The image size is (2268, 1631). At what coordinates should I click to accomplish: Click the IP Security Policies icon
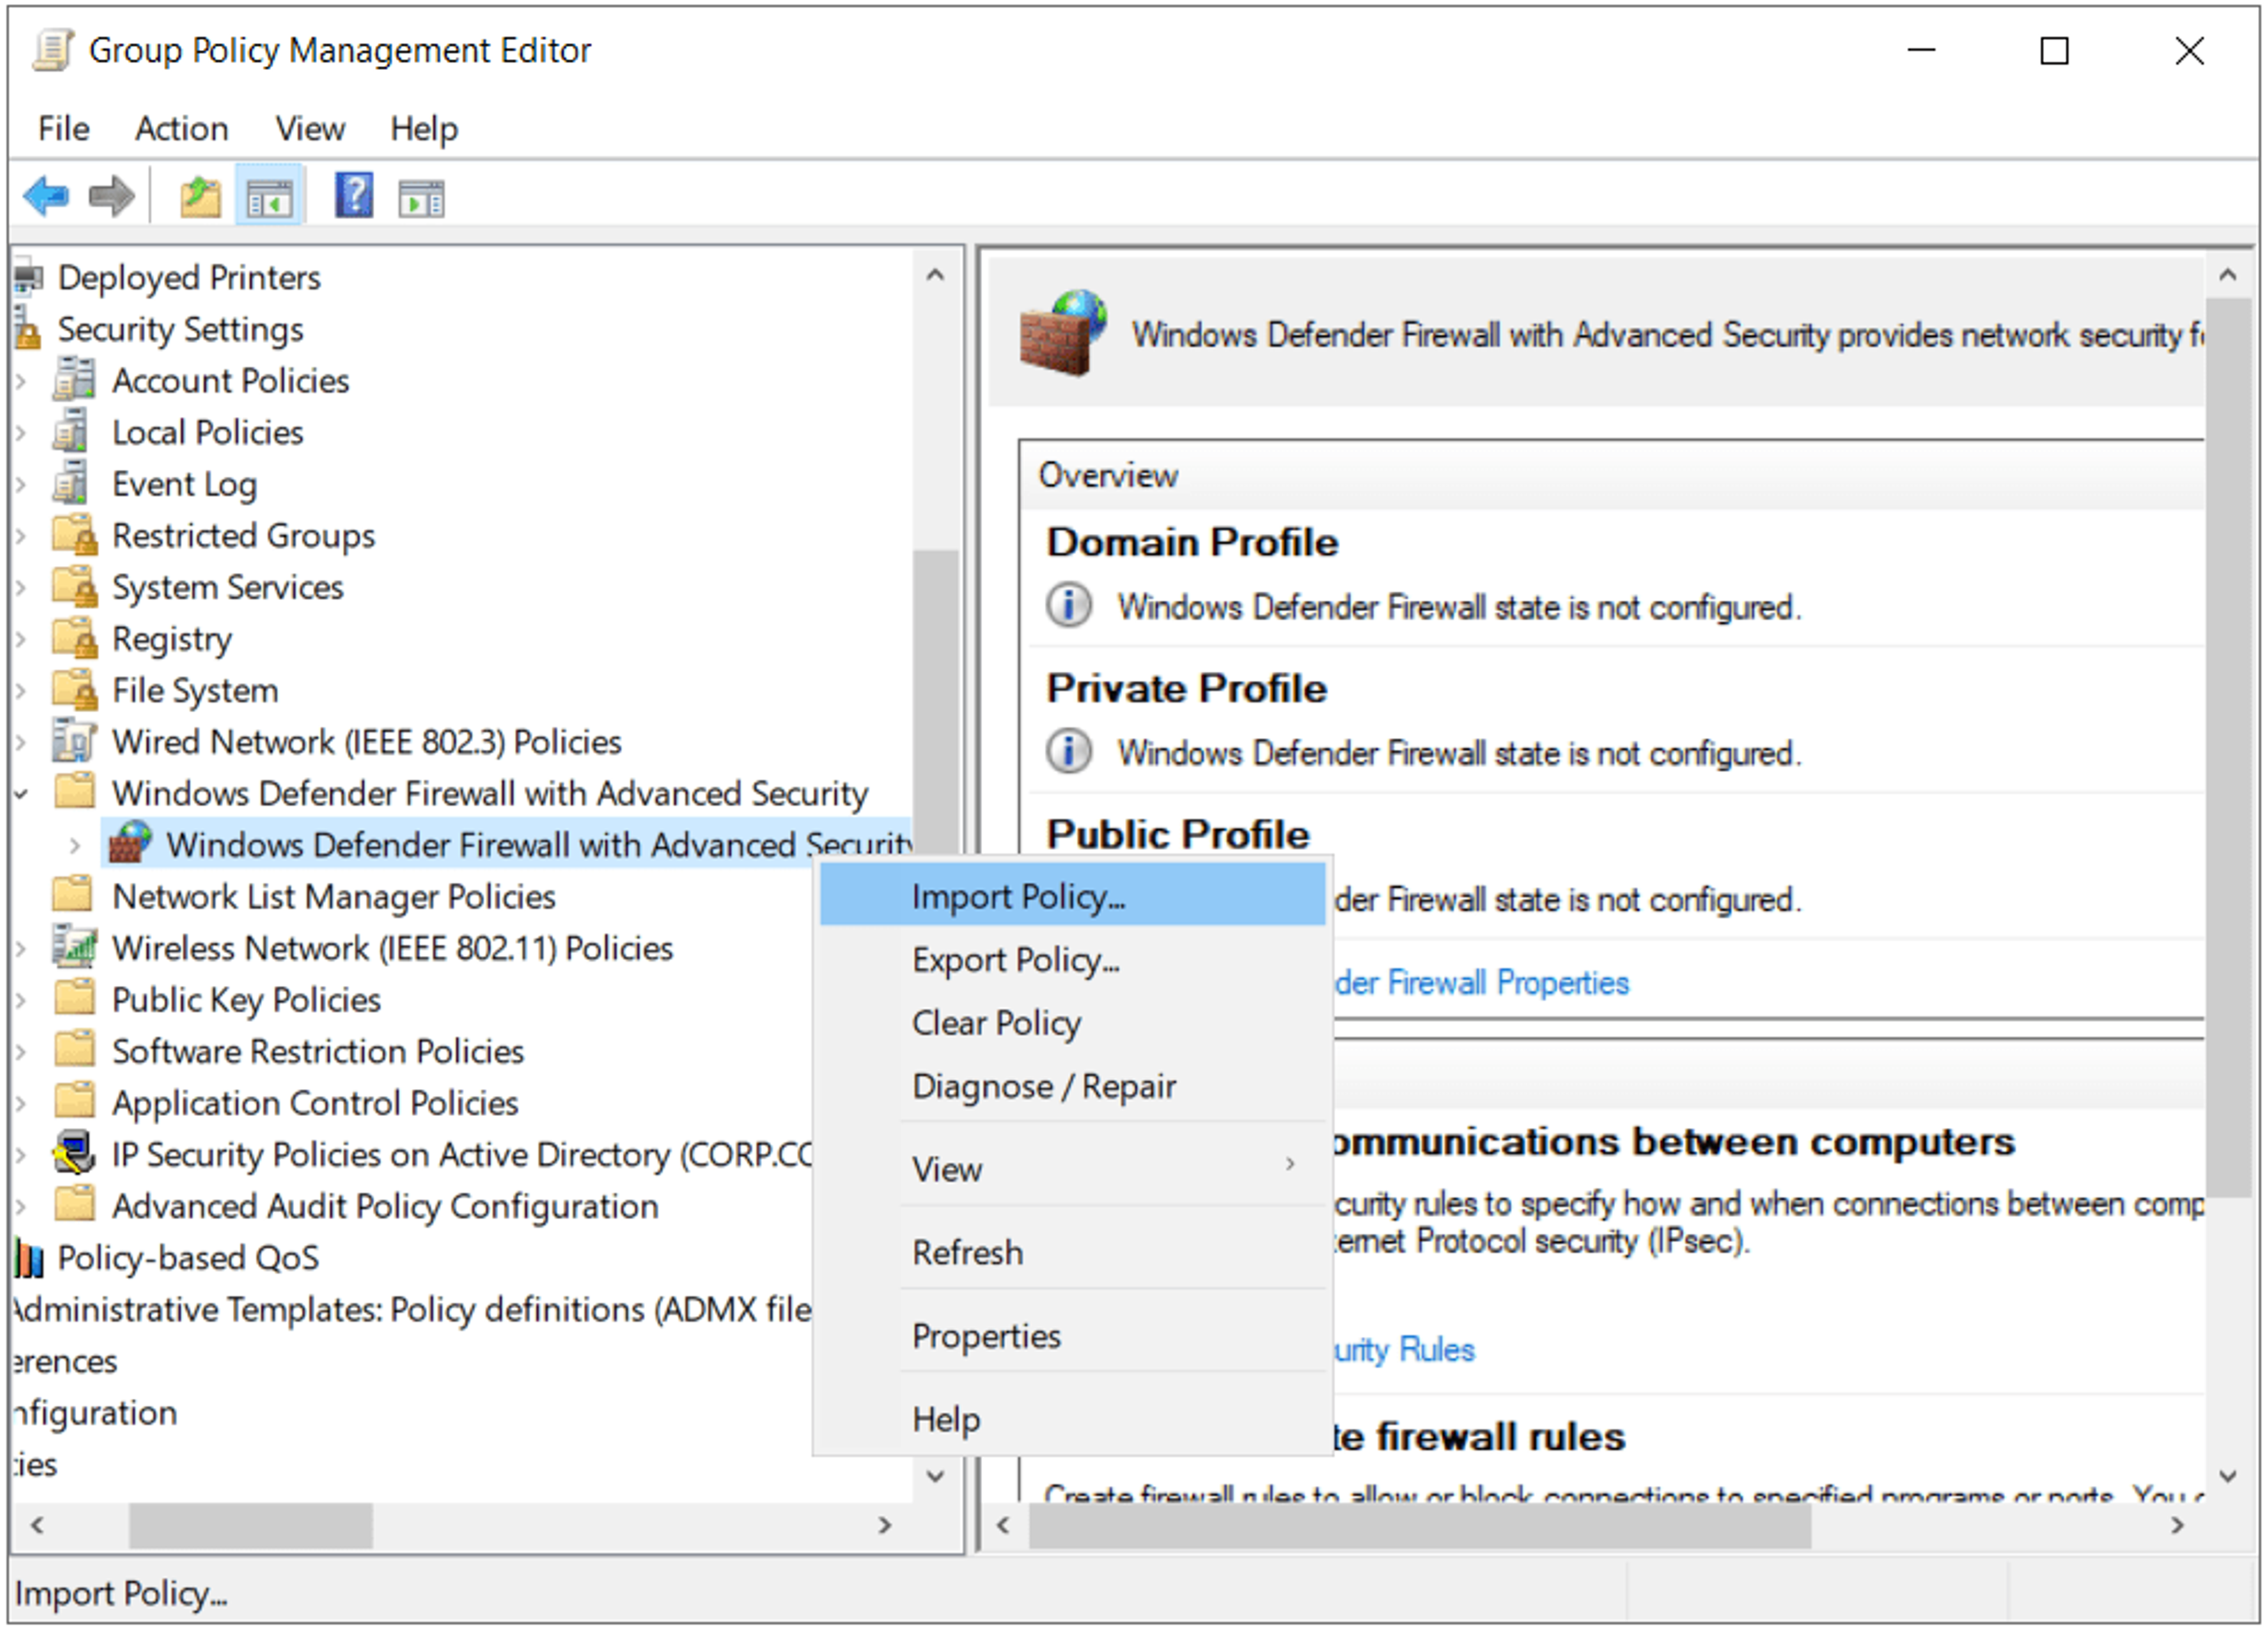click(75, 1153)
